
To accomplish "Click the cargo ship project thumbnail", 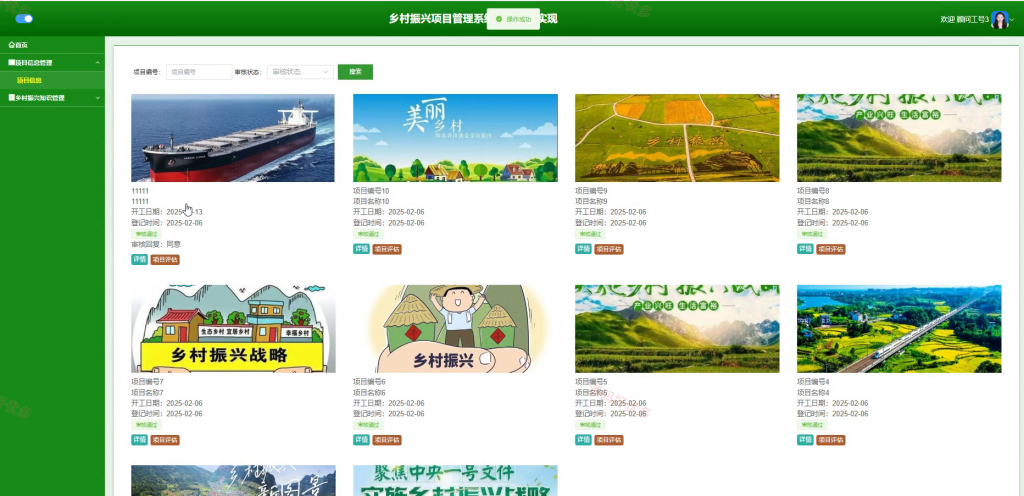I will 232,138.
